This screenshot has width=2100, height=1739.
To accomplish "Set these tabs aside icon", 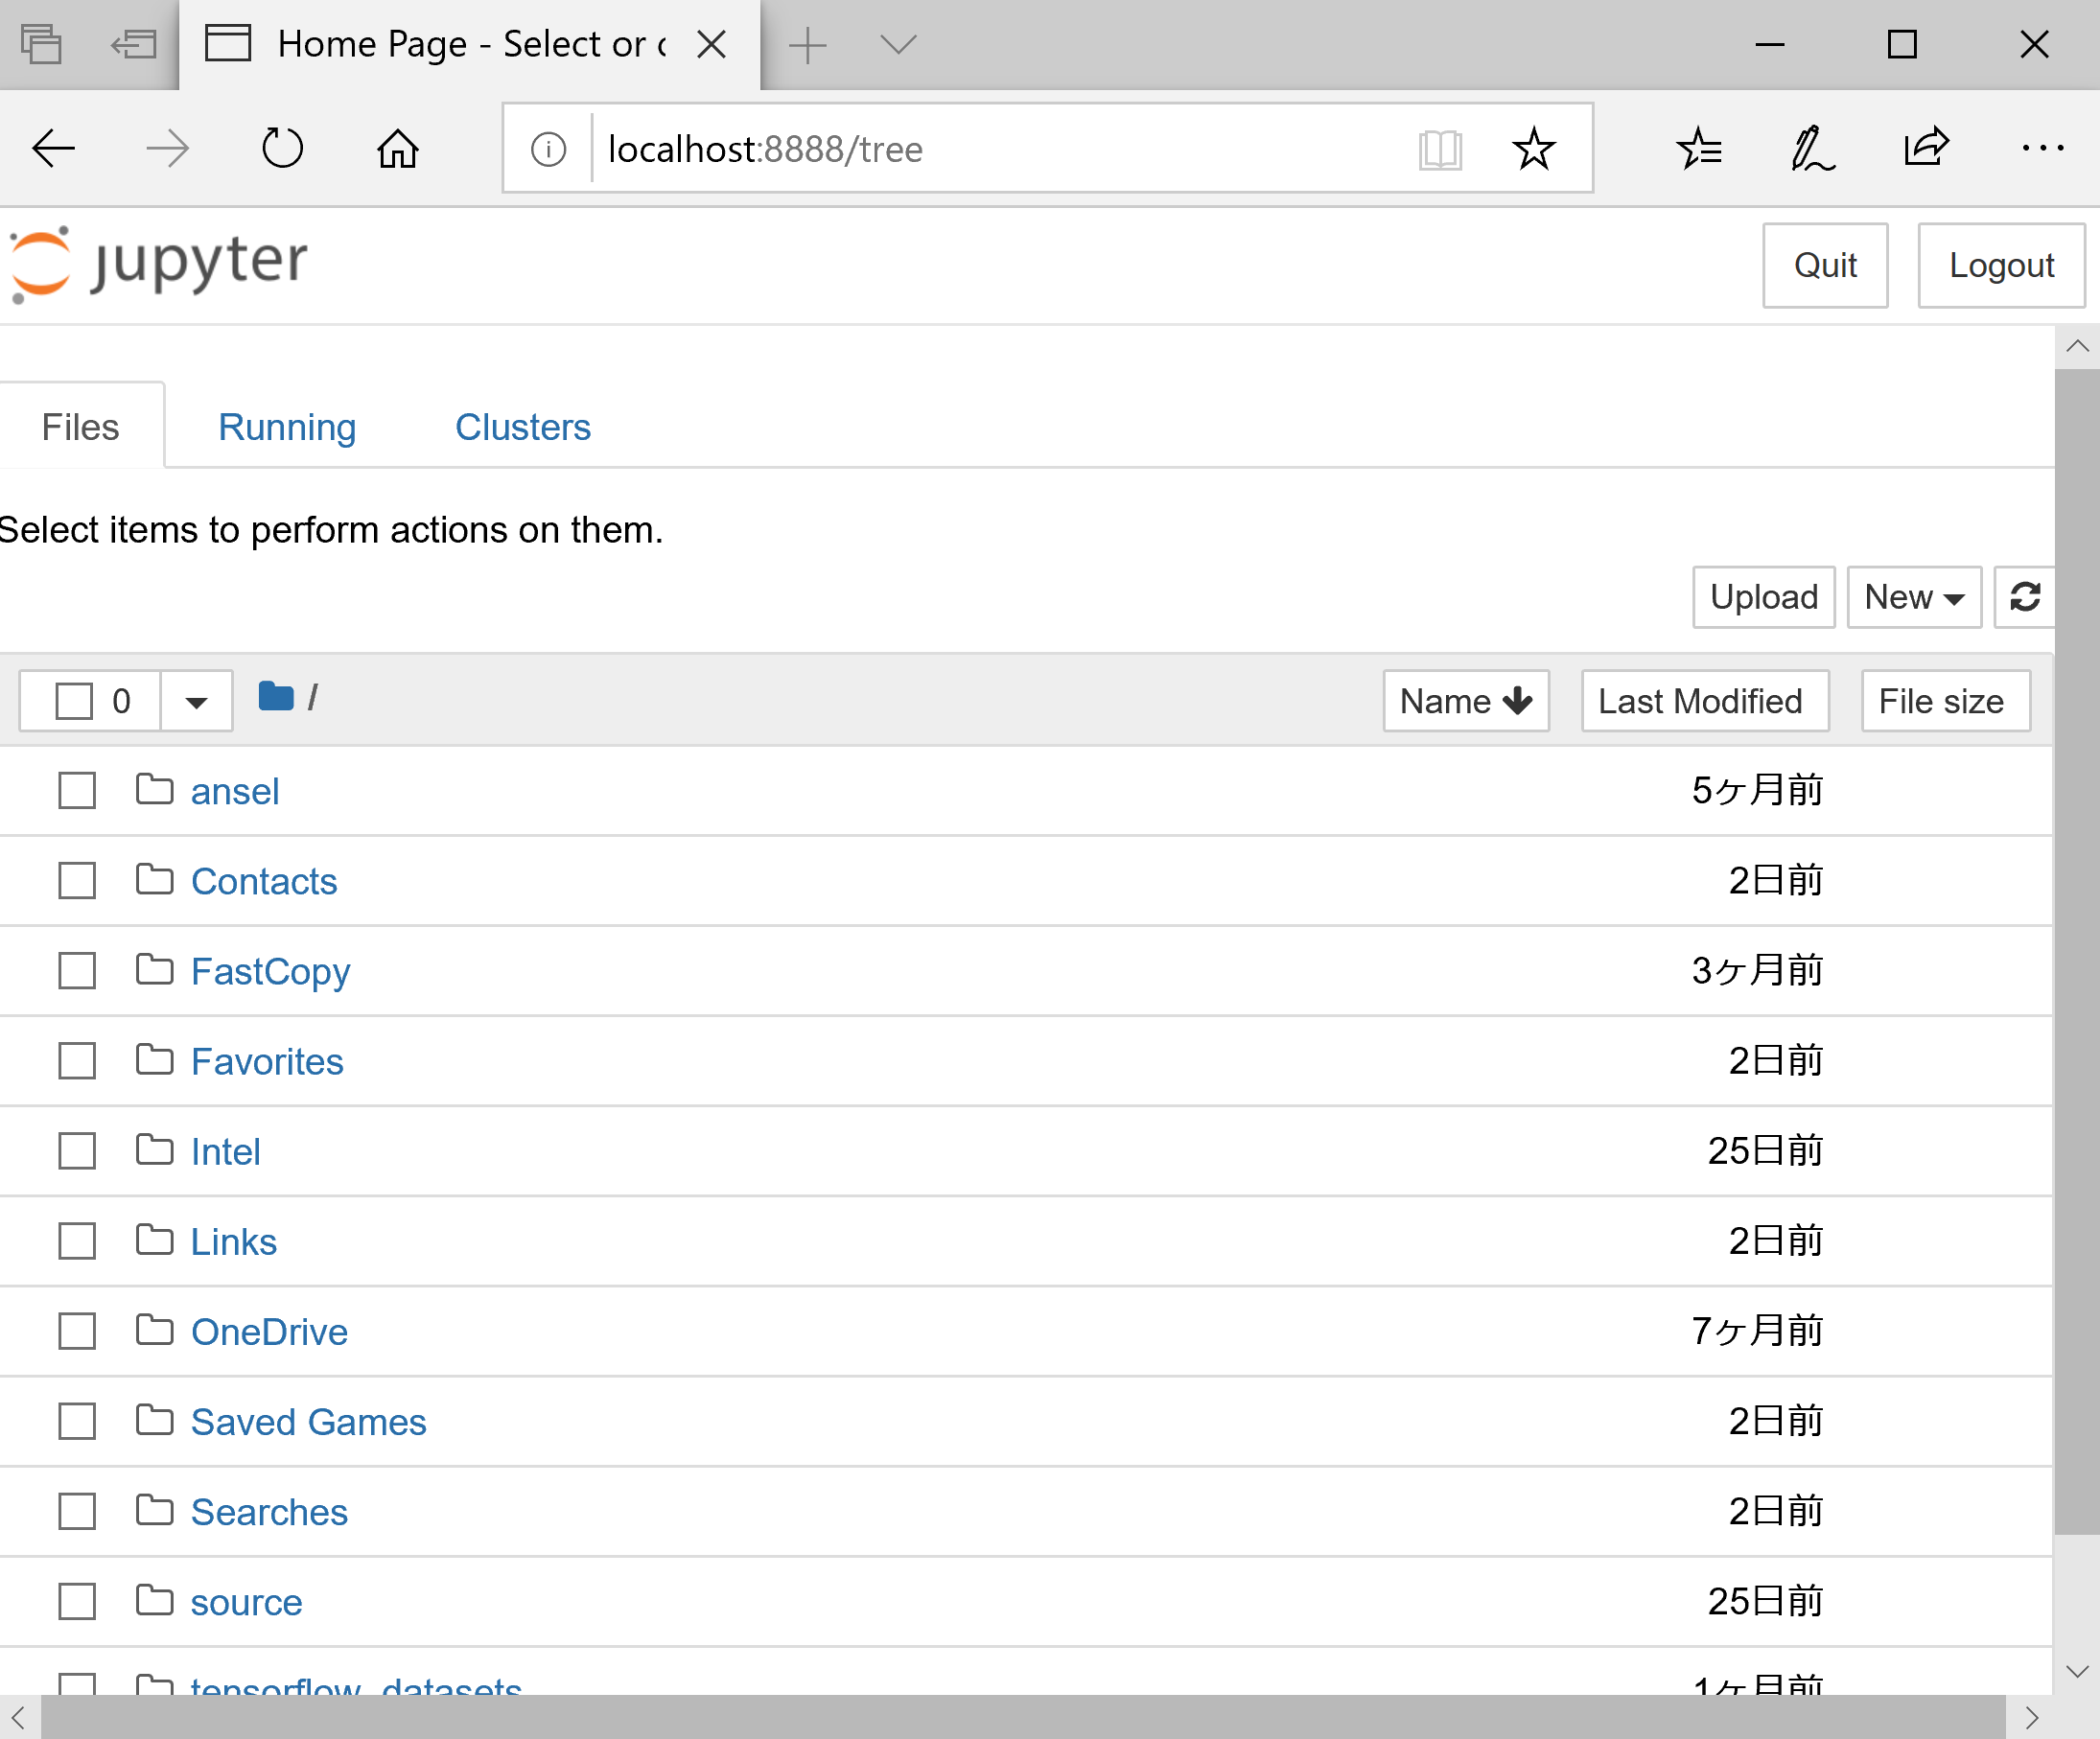I will click(133, 44).
